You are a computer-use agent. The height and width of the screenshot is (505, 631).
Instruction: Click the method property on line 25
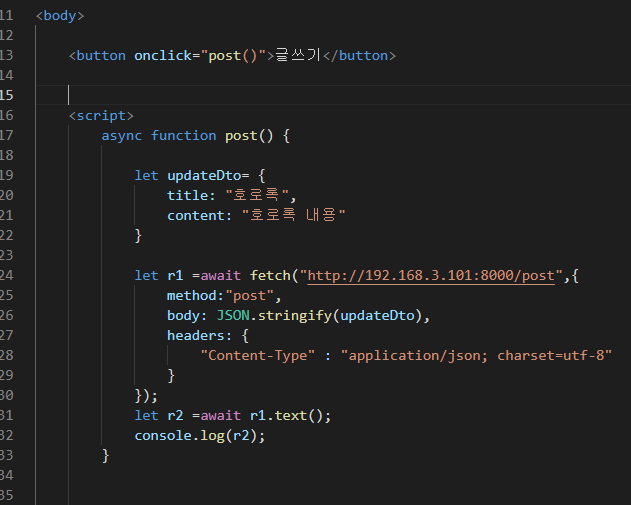192,296
